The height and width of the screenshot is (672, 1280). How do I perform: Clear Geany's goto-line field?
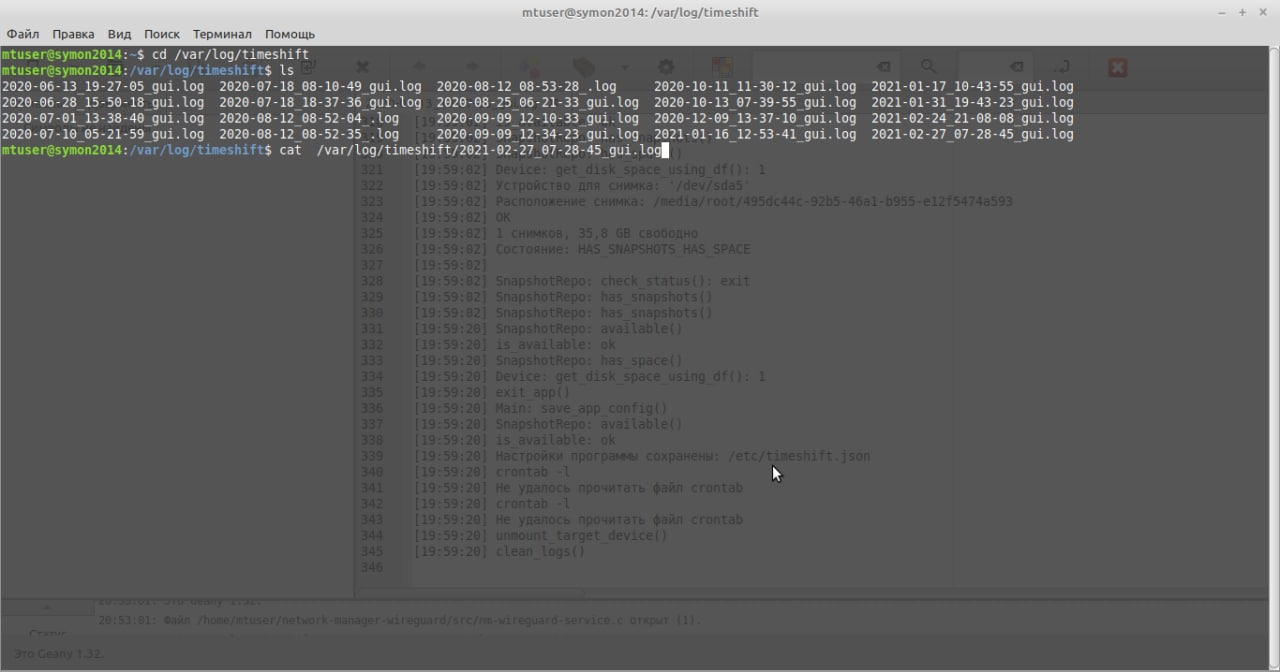click(1014, 67)
